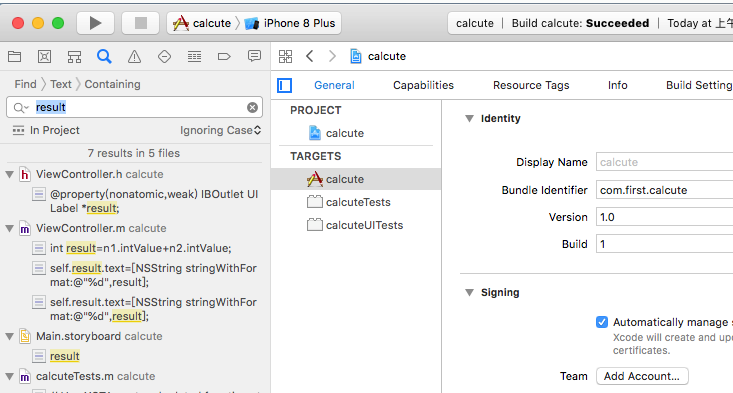Clear the search field text
The width and height of the screenshot is (733, 393).
pyautogui.click(x=252, y=107)
